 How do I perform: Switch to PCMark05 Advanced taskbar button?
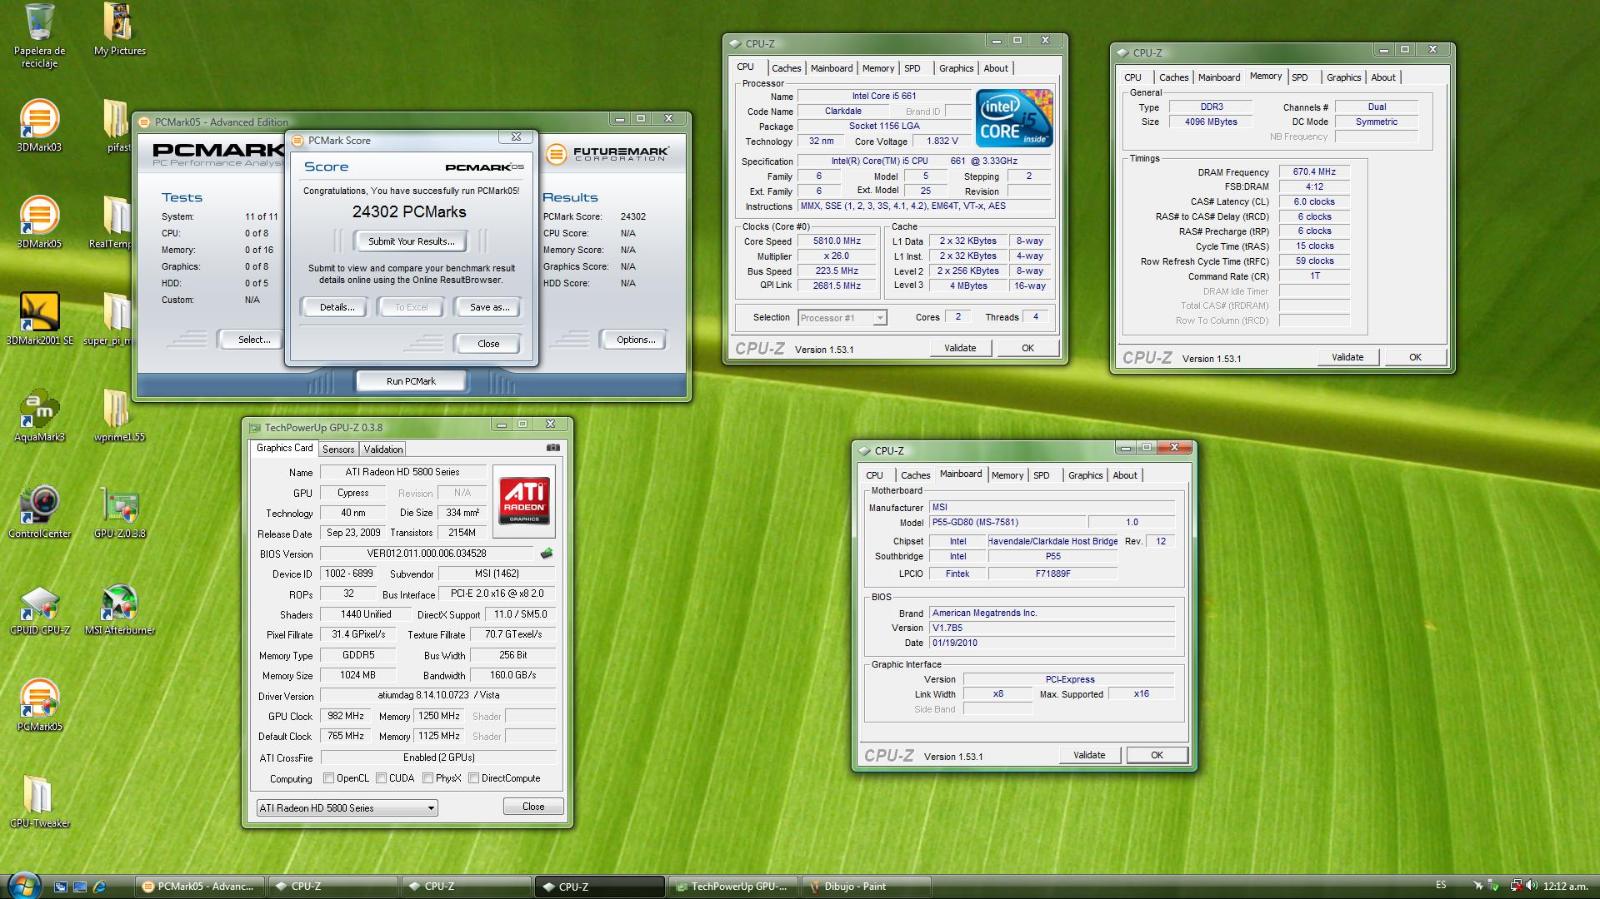[199, 886]
